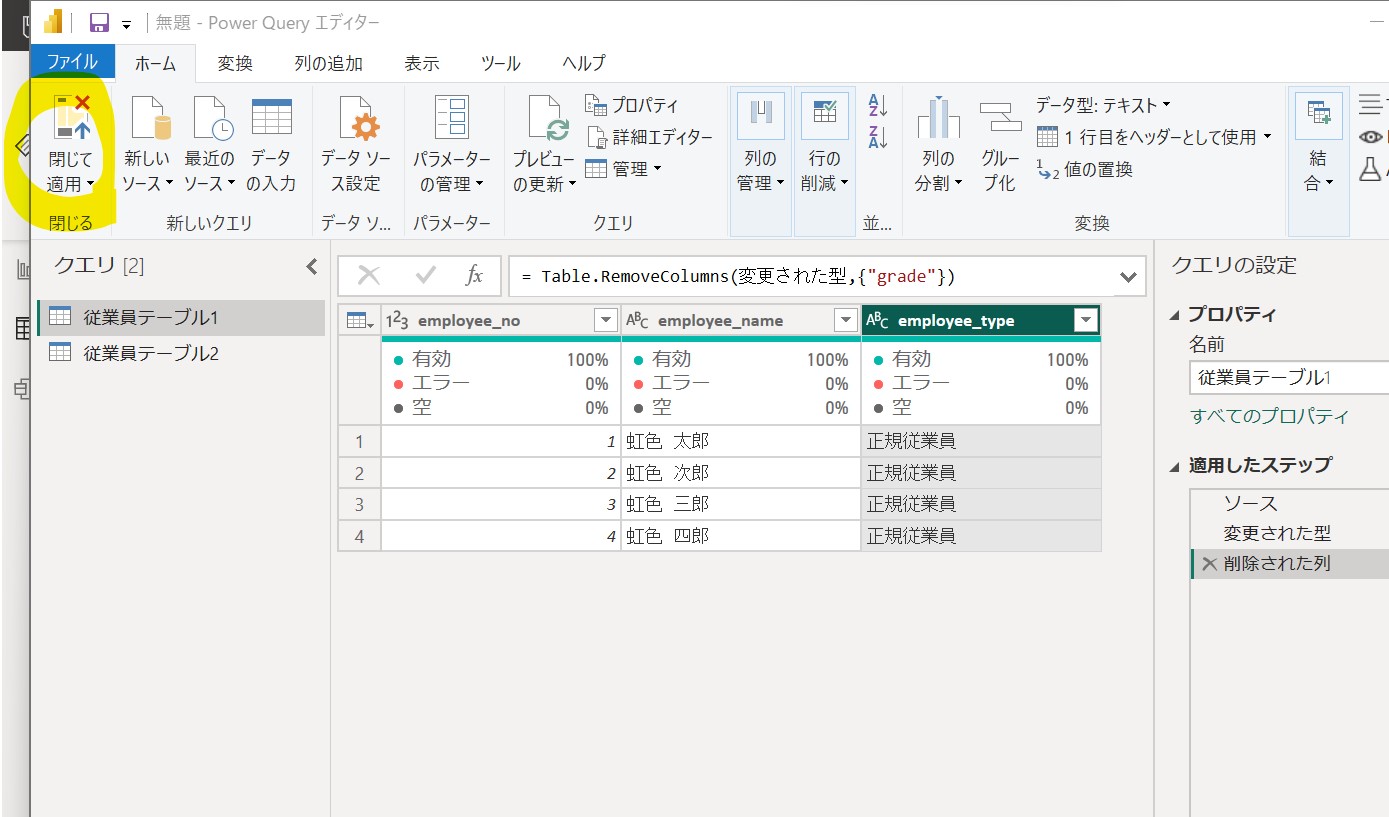Viewport: 1389px width, 817px height.
Task: Click the query name field 従業員テーブル1
Action: (x=1289, y=378)
